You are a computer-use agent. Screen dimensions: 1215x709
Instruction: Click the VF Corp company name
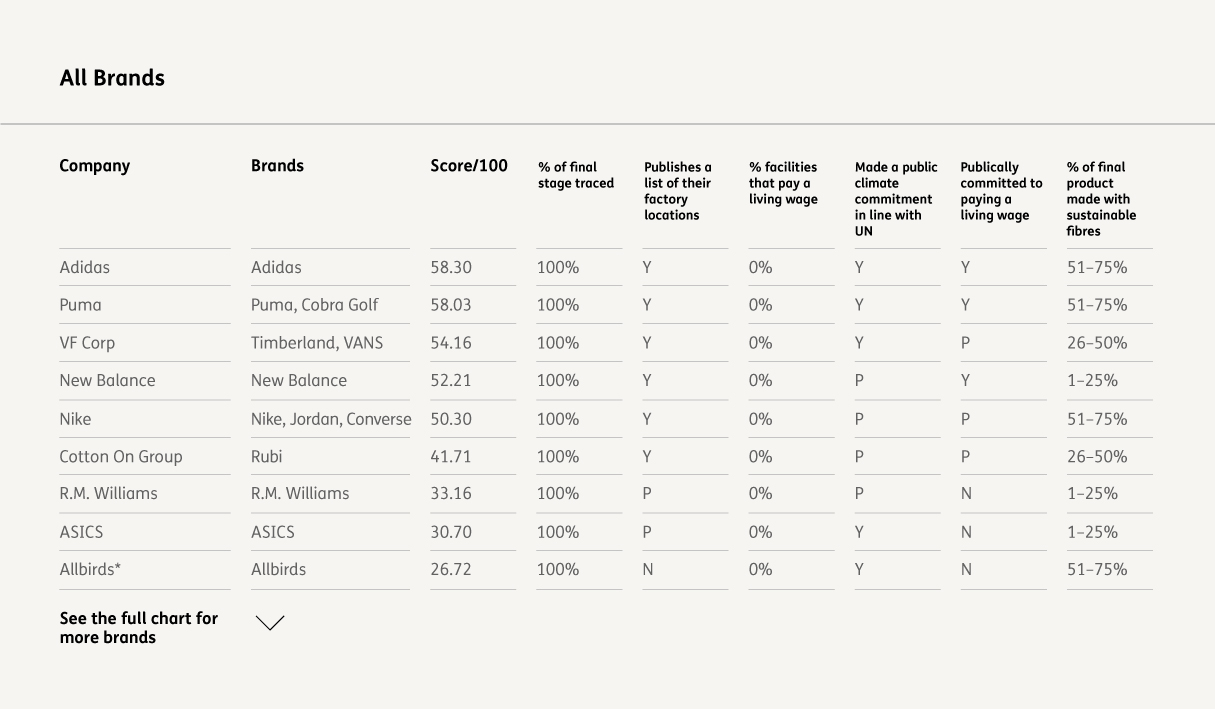[87, 343]
